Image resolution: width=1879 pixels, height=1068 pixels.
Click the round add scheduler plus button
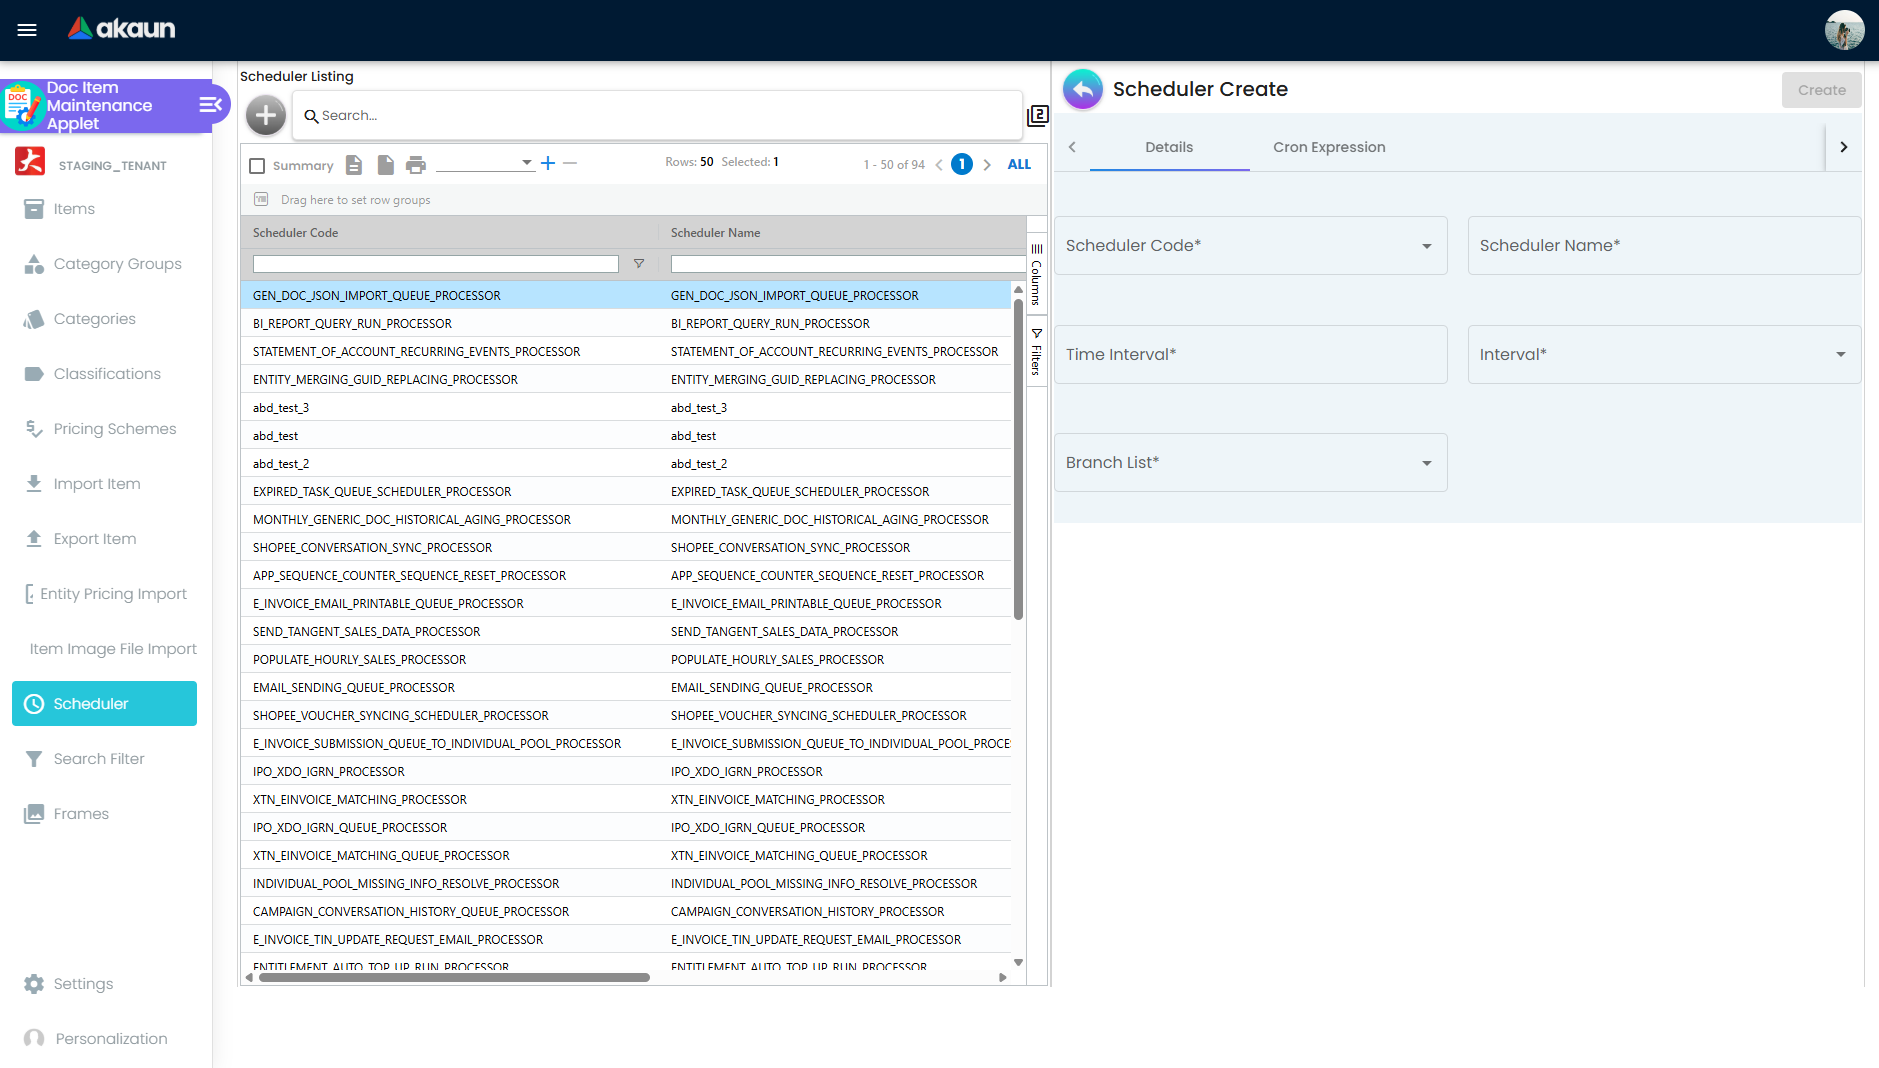[x=266, y=116]
